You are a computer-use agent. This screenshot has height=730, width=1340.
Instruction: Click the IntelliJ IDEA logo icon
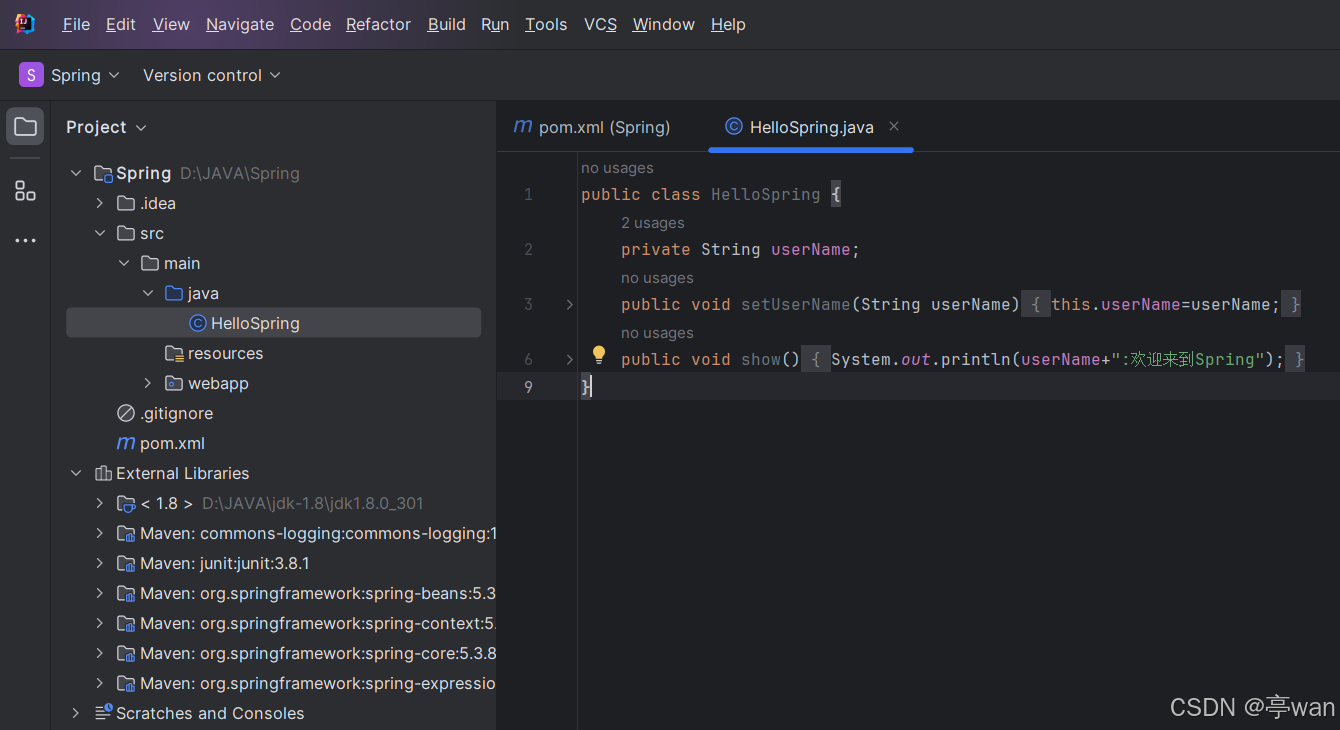25,24
